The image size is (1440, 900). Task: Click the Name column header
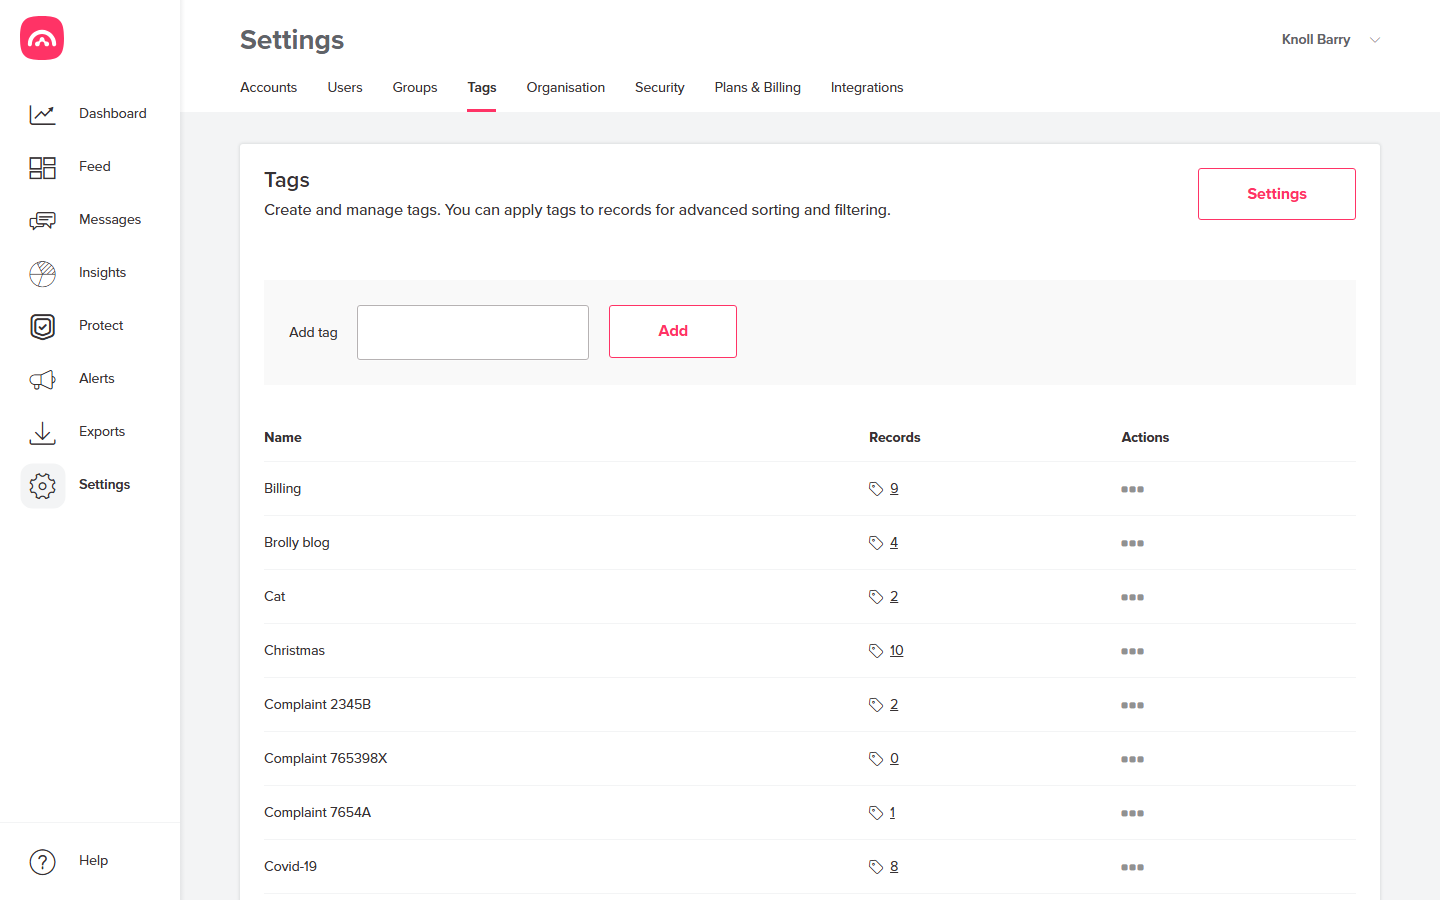283,437
